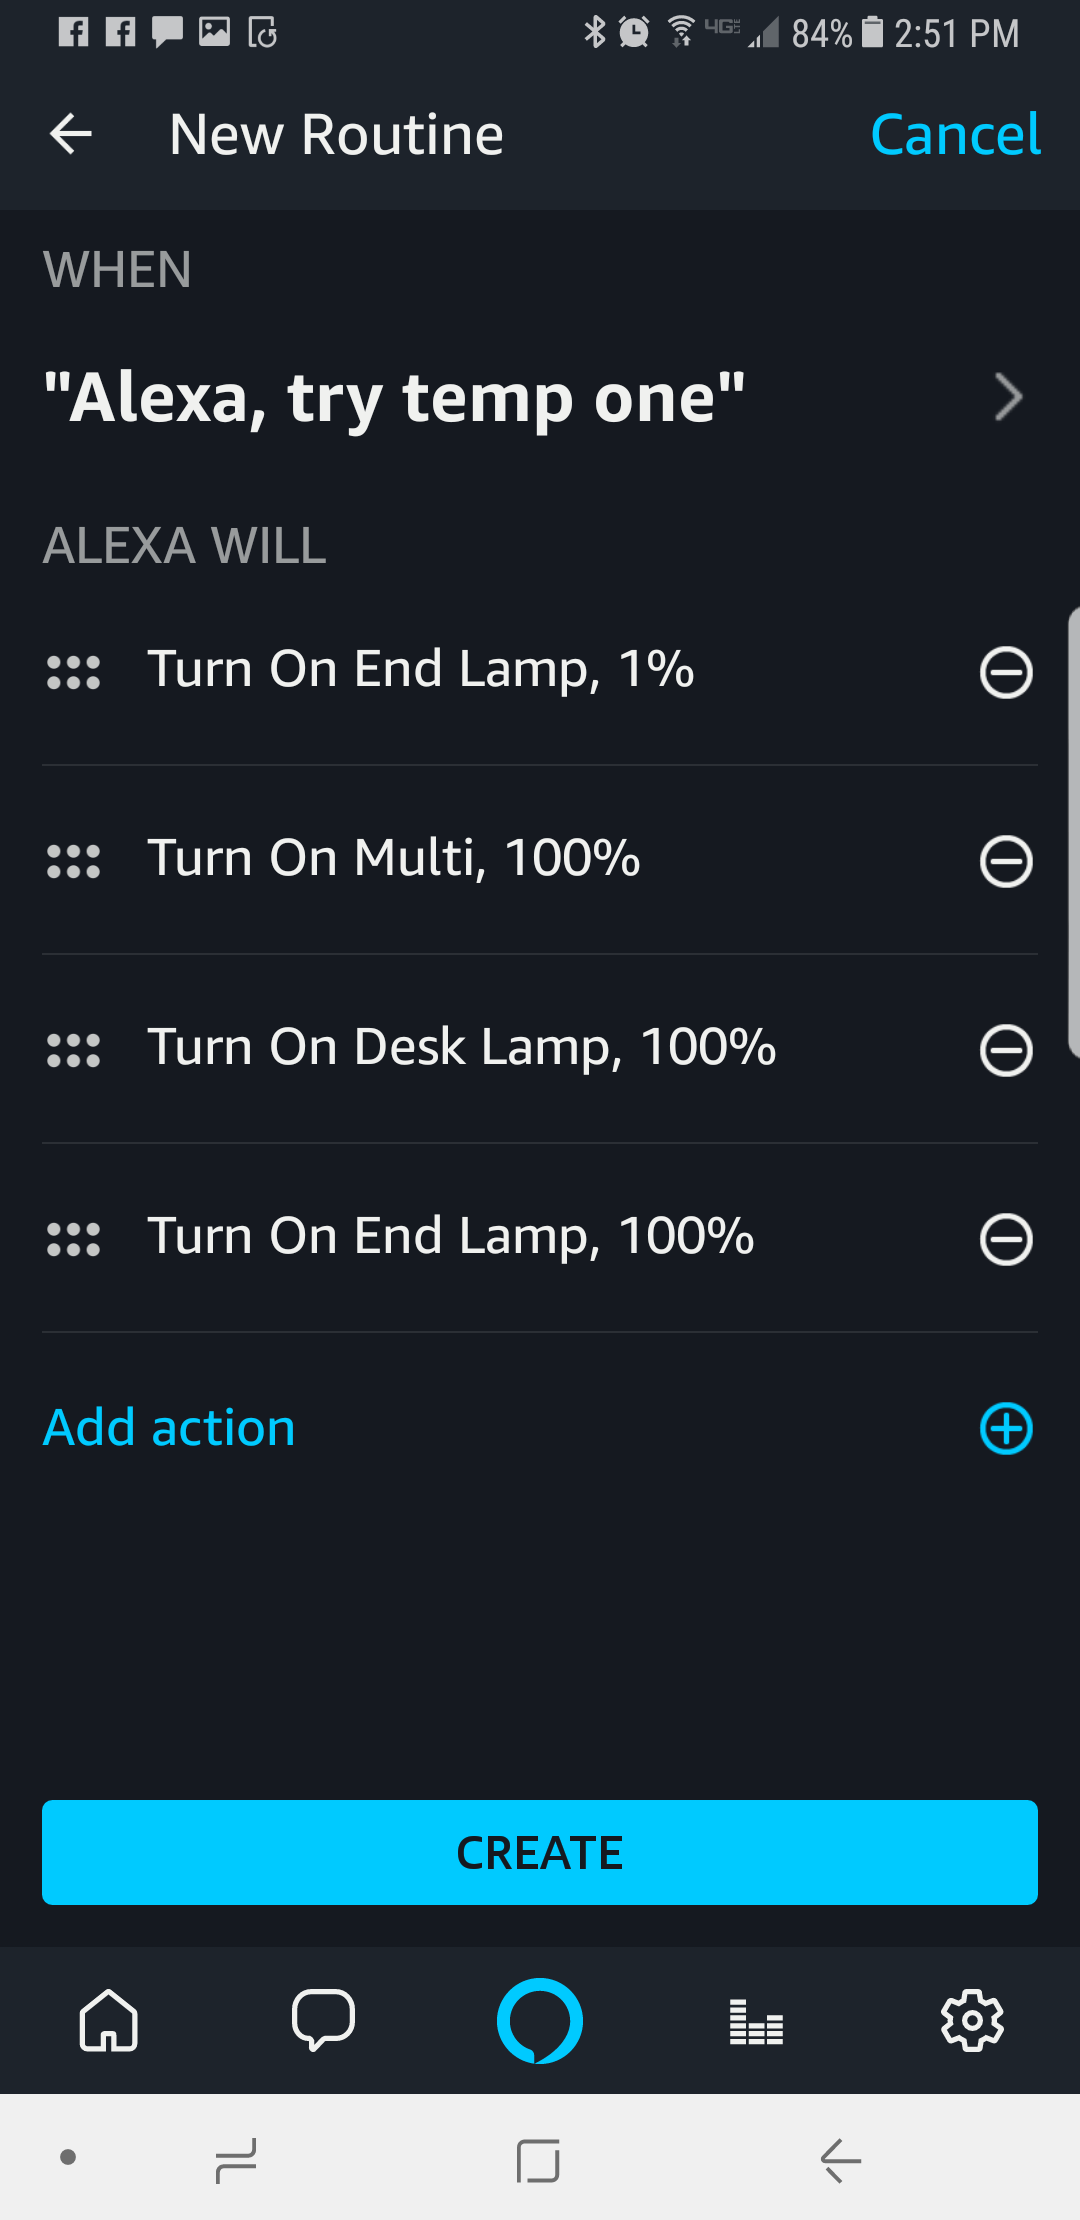Tap the back arrow in header
The image size is (1080, 2220).
click(71, 134)
